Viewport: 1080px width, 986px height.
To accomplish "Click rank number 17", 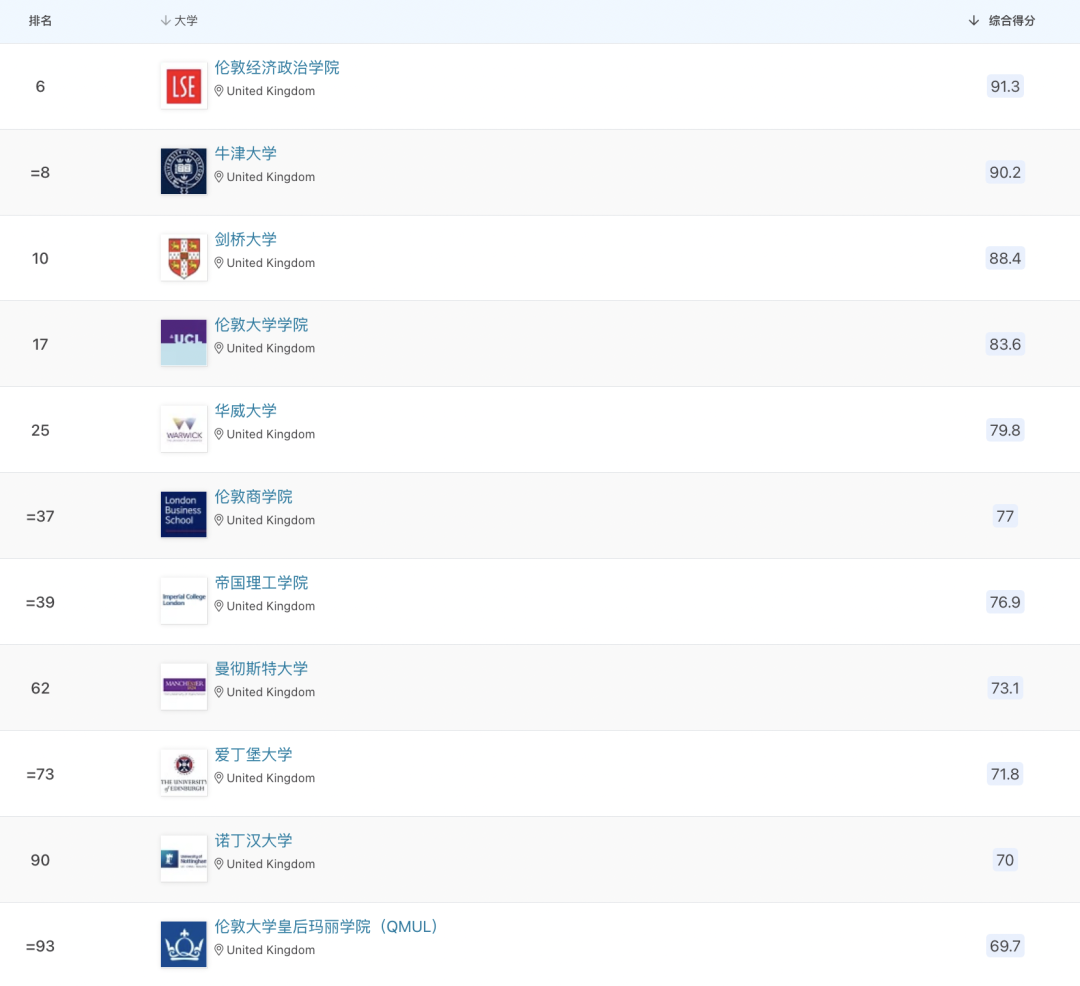I will 40,344.
